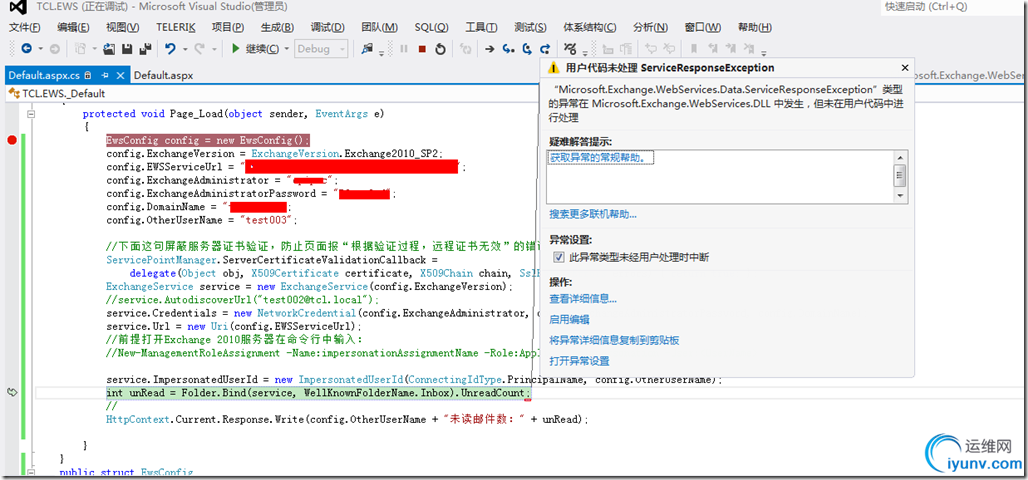Click the new project toolbar icon
Image resolution: width=1028 pixels, height=480 pixels.
(81, 49)
